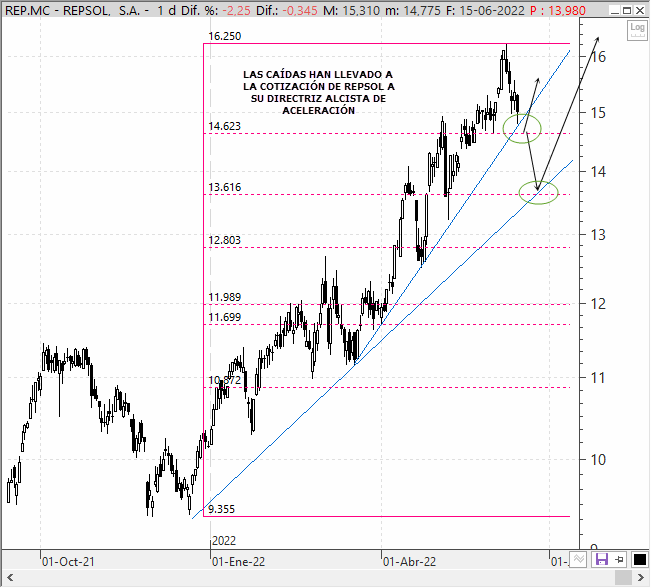Click the m: 14,775 low value in header
The height and width of the screenshot is (588, 651).
point(413,10)
